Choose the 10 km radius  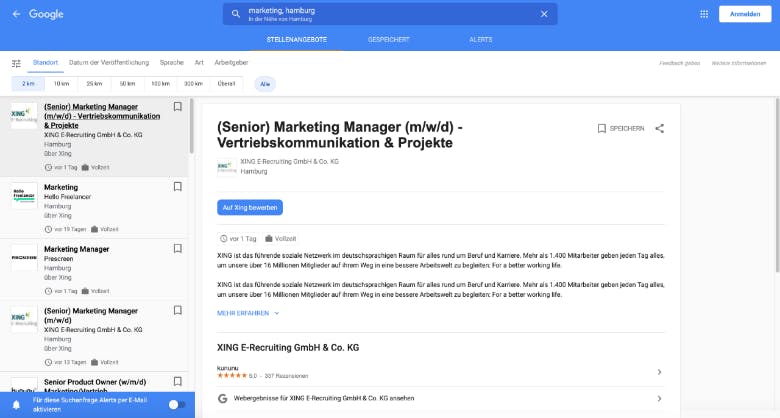(x=61, y=84)
